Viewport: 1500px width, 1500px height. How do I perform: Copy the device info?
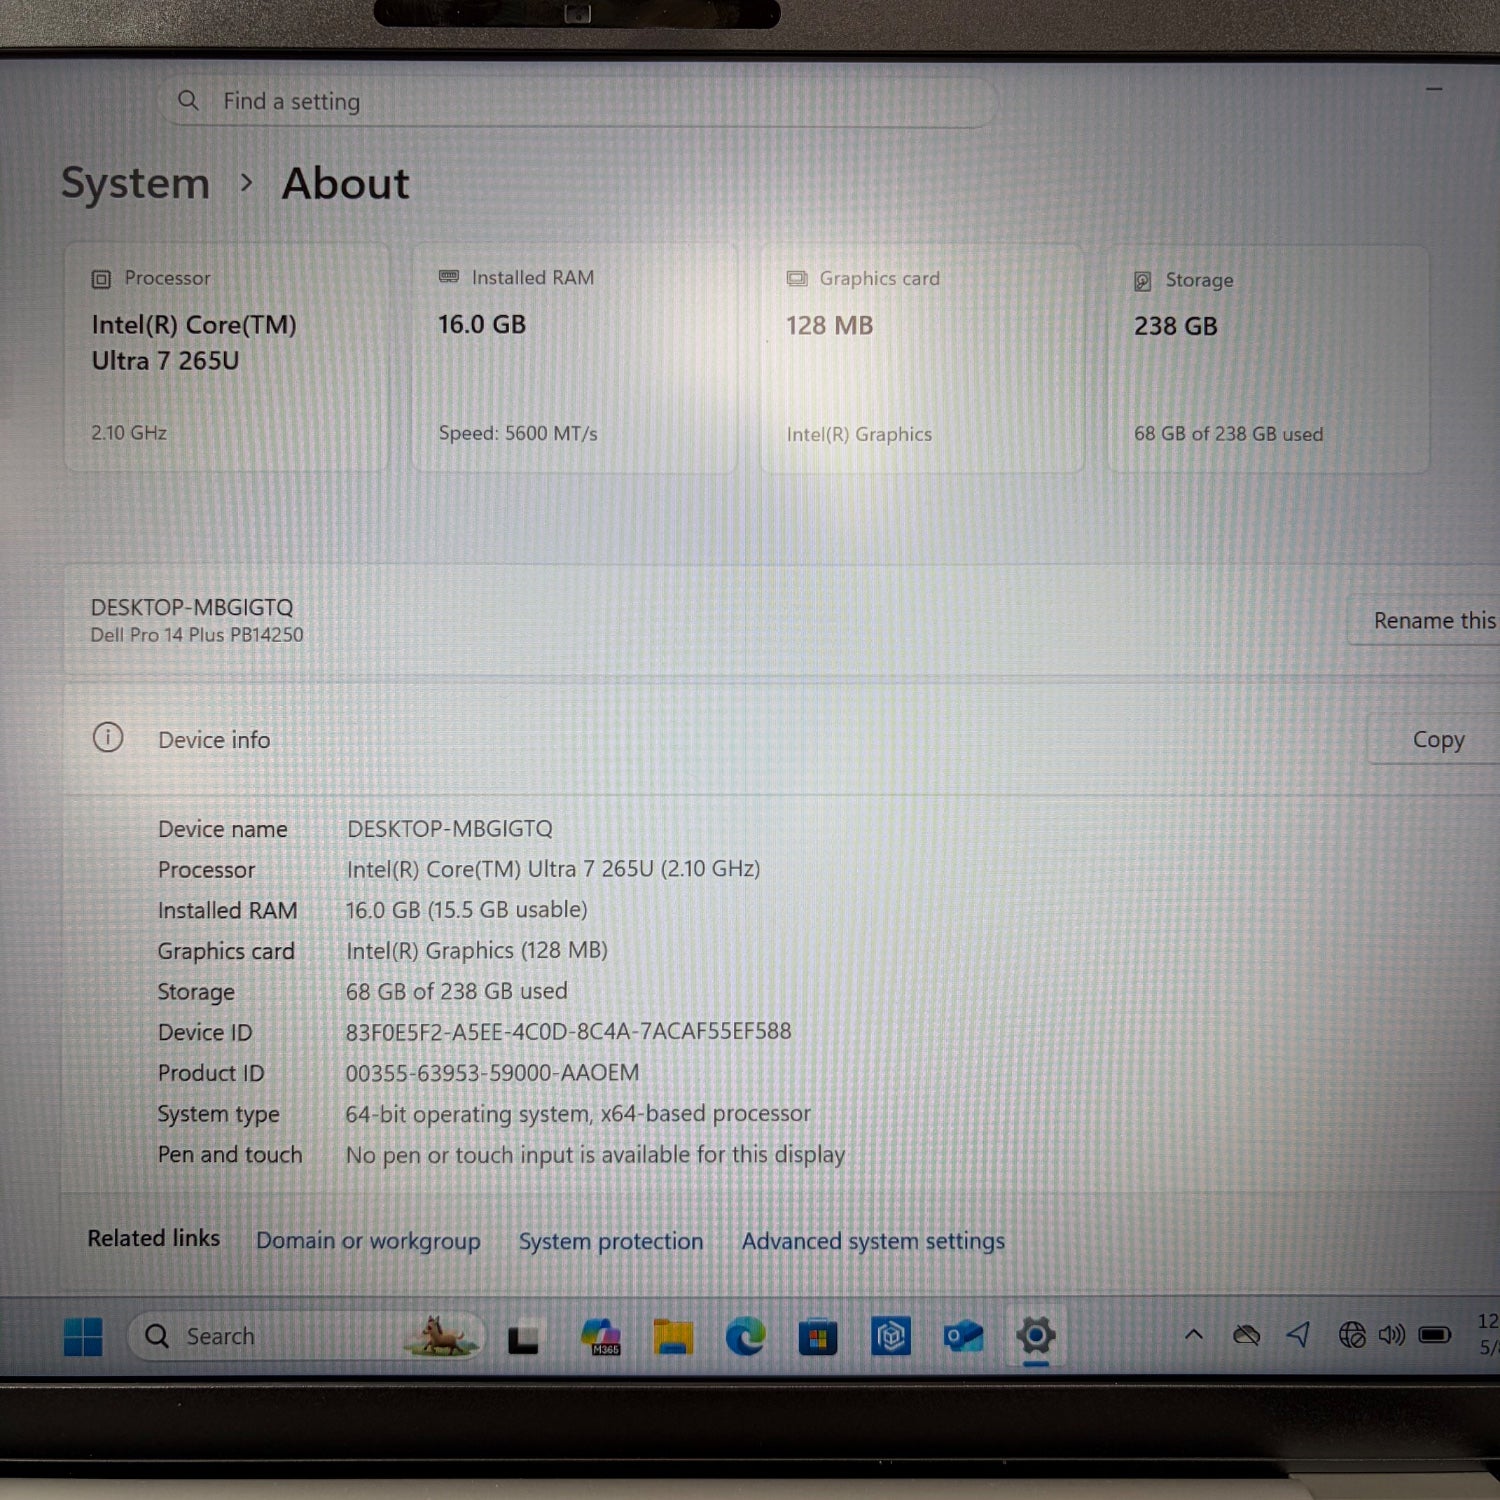point(1435,740)
